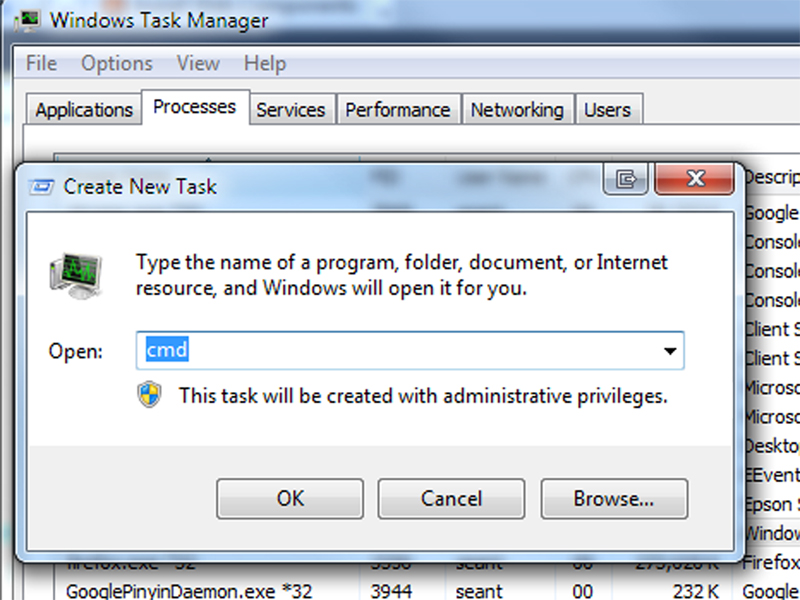Click the administrative privileges shield icon
The height and width of the screenshot is (600, 800).
coord(149,395)
